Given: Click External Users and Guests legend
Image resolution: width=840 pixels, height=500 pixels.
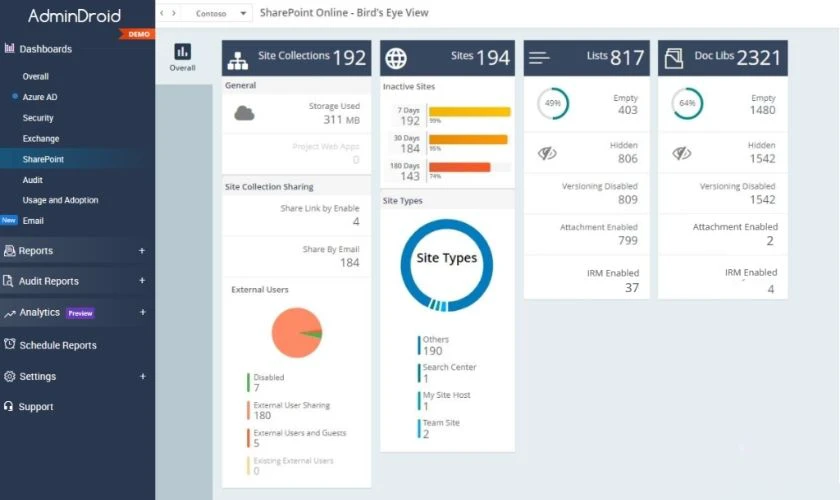Looking at the screenshot, I should point(299,438).
